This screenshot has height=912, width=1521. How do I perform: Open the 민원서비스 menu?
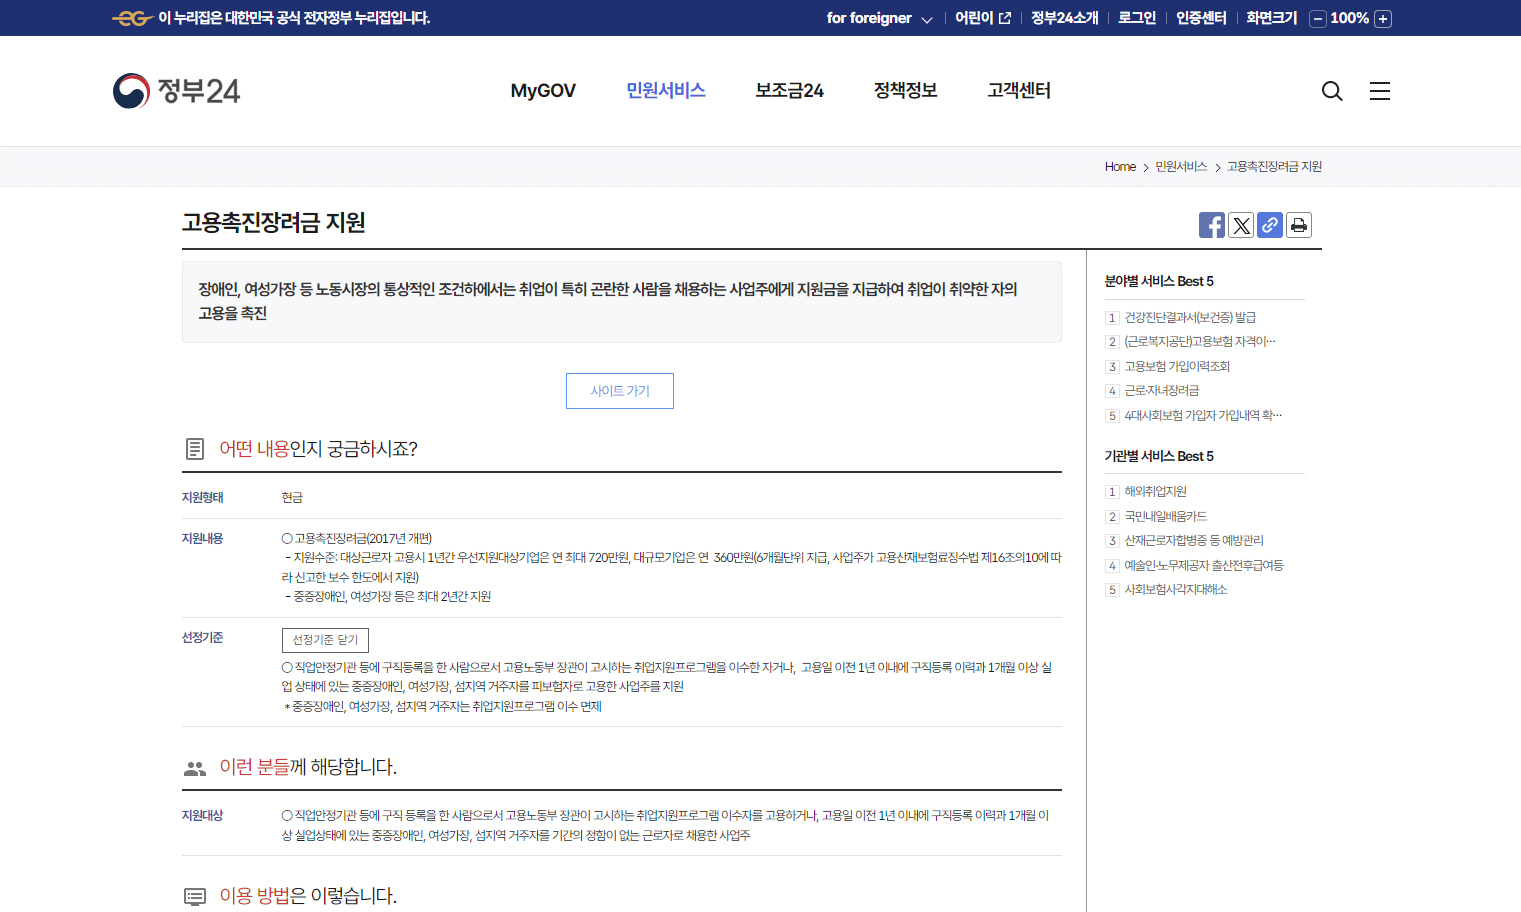tap(665, 90)
